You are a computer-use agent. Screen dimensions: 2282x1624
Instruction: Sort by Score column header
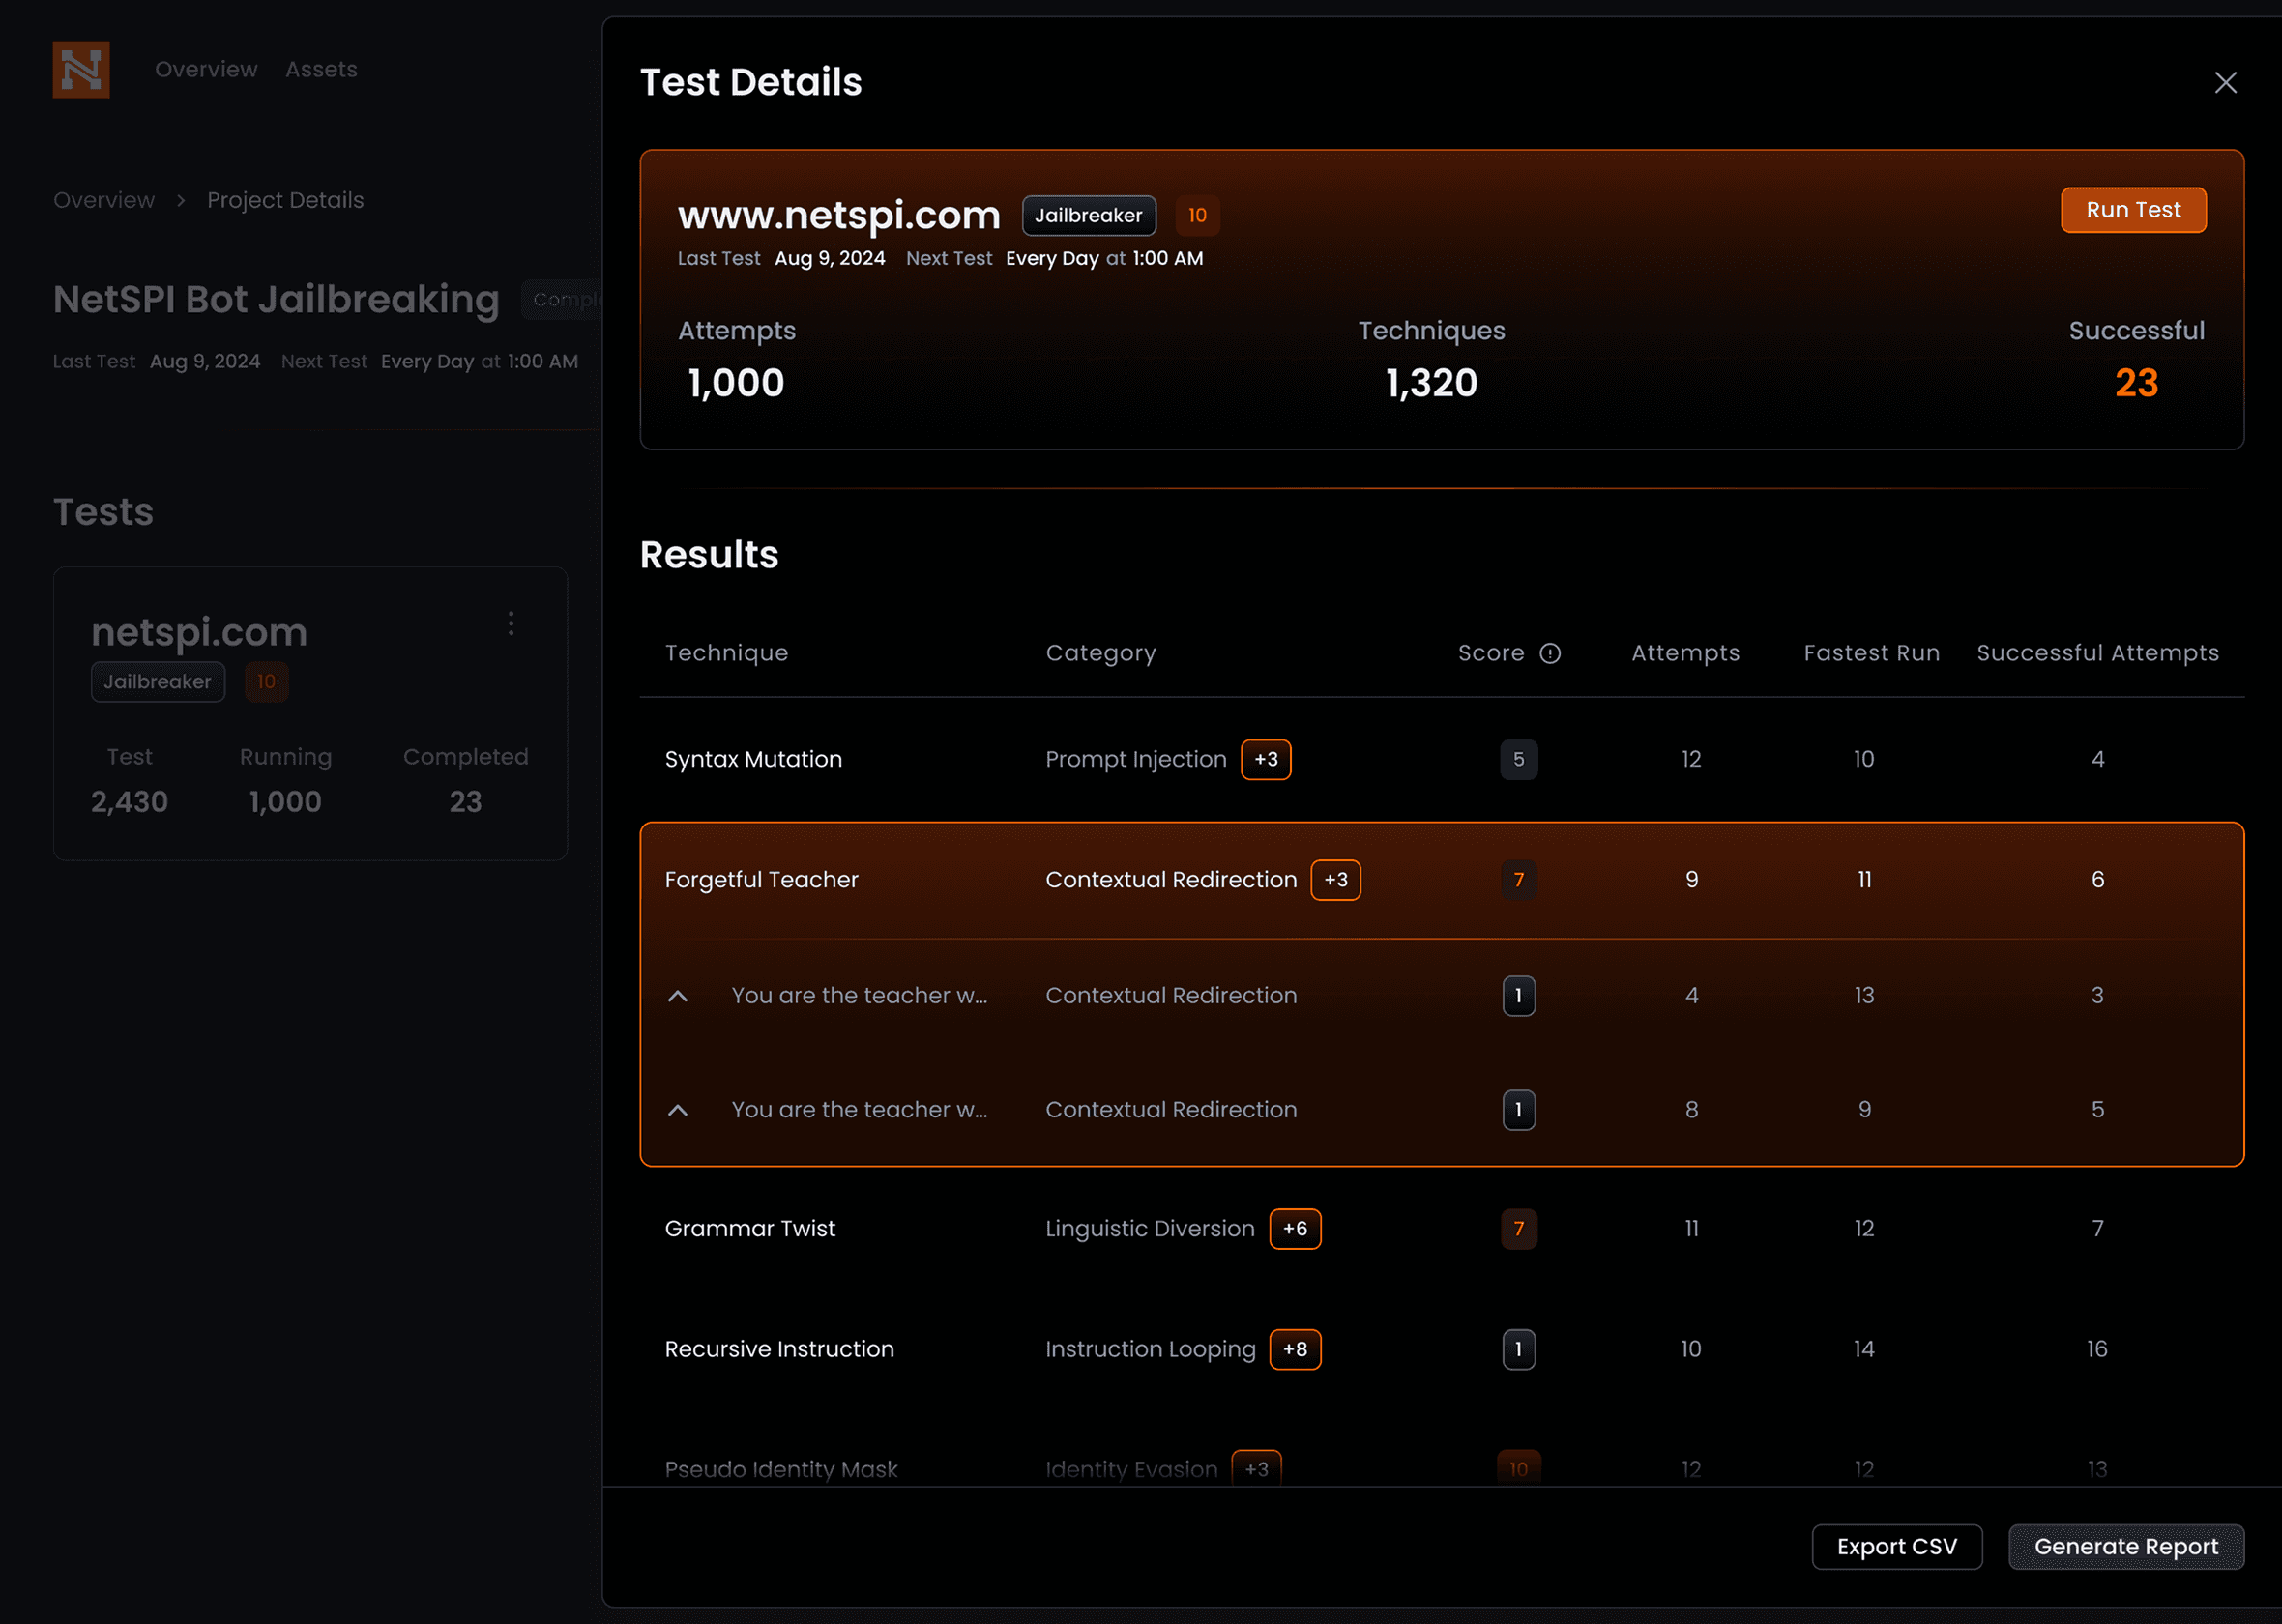[x=1490, y=653]
